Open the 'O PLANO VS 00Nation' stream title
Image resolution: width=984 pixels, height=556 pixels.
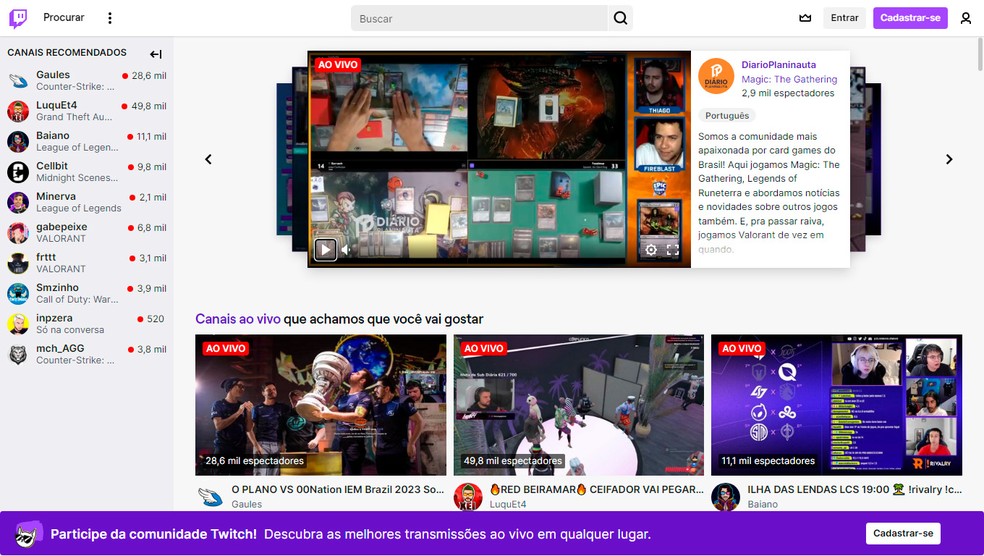point(338,489)
